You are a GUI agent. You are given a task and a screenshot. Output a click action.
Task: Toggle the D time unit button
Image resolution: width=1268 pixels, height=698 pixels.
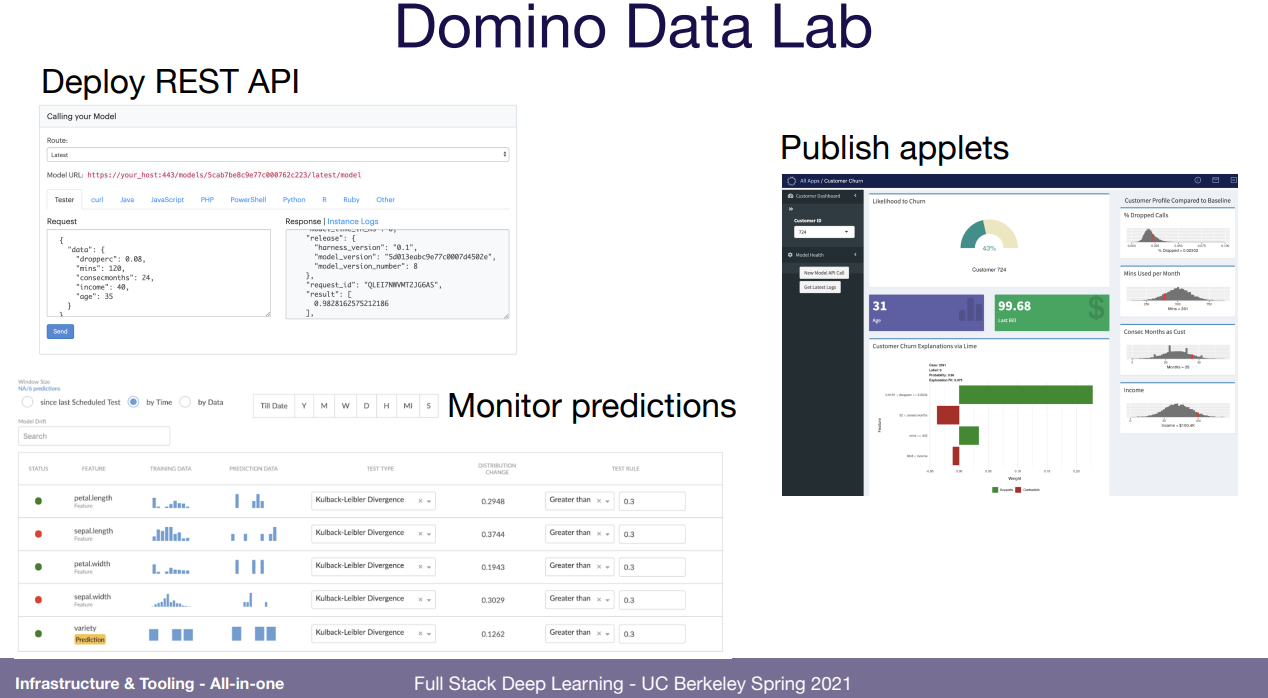coord(366,405)
